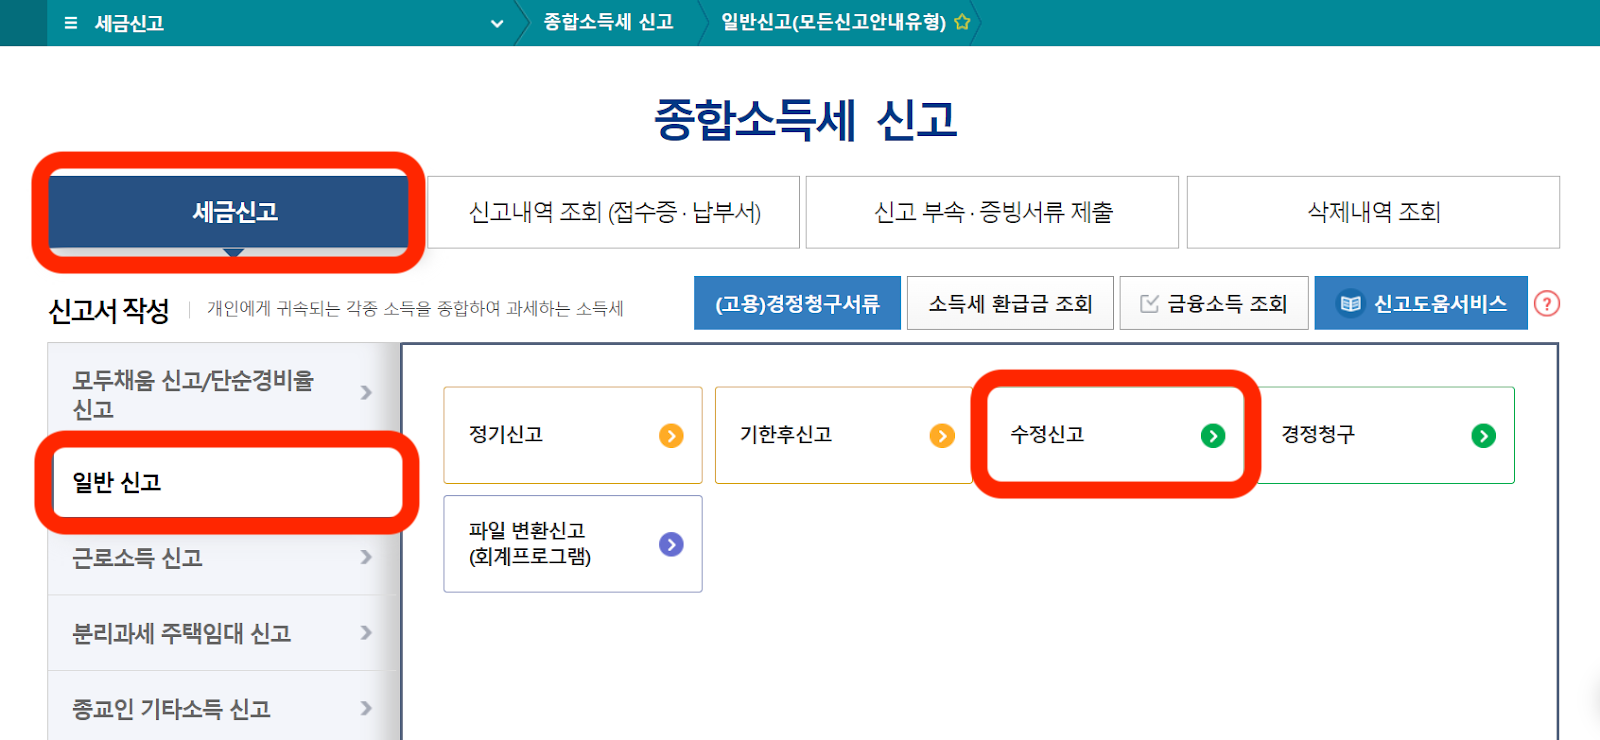Viewport: 1600px width, 740px height.
Task: Click the orange arrow icon on 기한후신고
Action: pyautogui.click(x=942, y=436)
